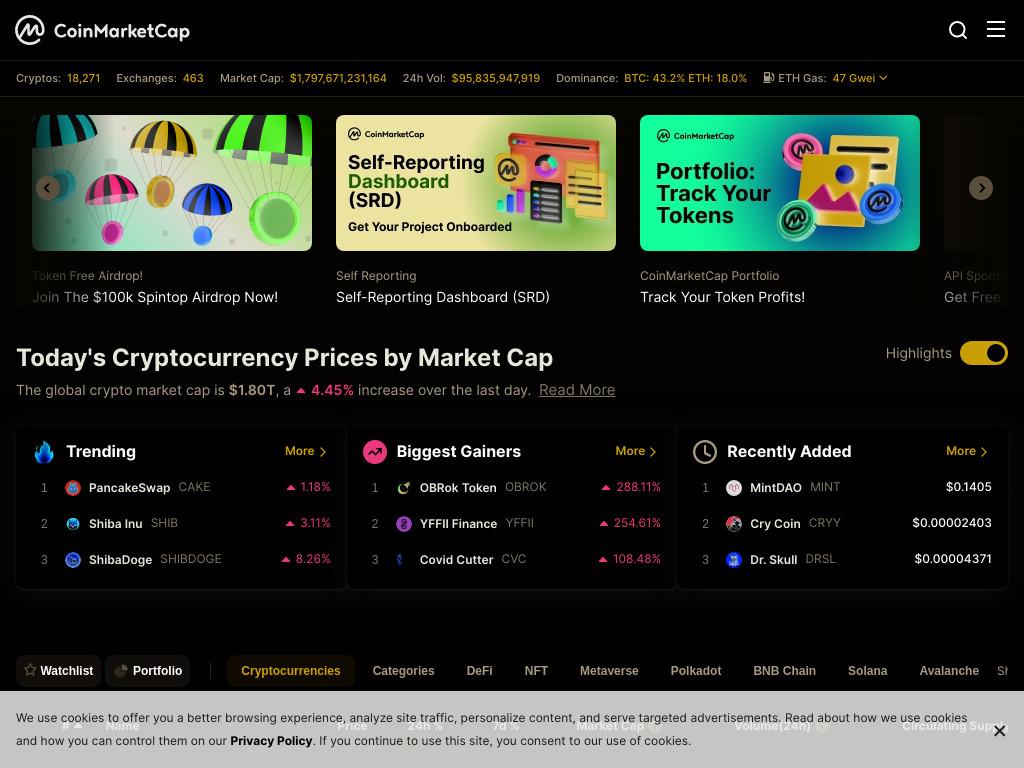Image resolution: width=1024 pixels, height=768 pixels.
Task: Switch to the DeFi tab
Action: click(479, 671)
